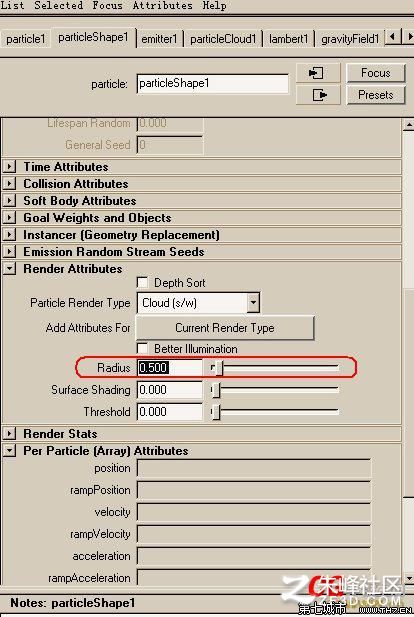Collapse the Render Attributes section
414x617 pixels.
tap(9, 269)
